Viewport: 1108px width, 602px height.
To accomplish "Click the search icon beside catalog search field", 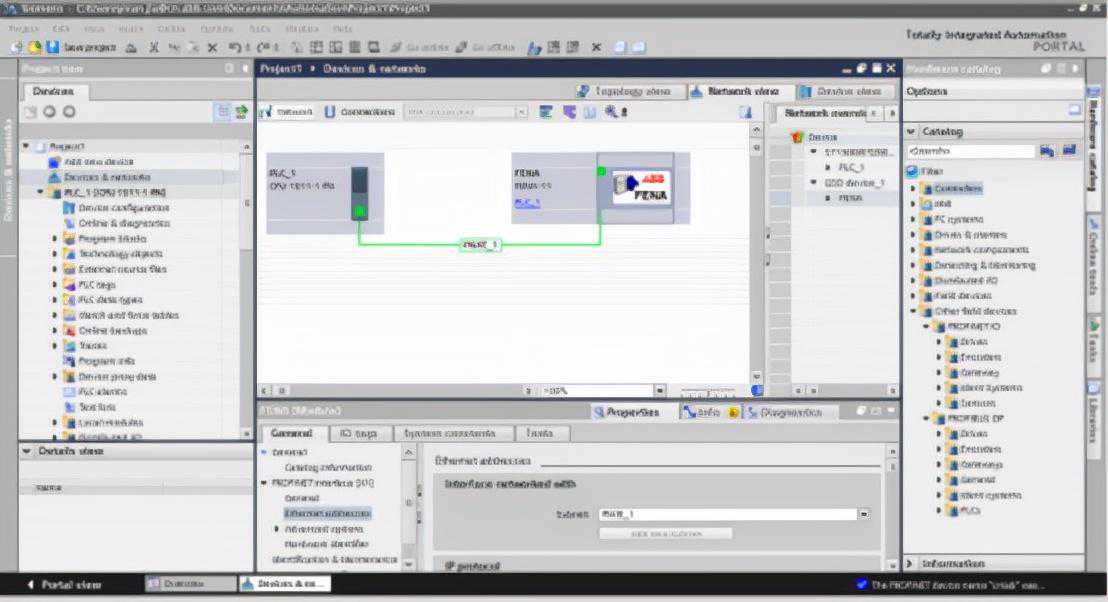I will tap(1048, 152).
